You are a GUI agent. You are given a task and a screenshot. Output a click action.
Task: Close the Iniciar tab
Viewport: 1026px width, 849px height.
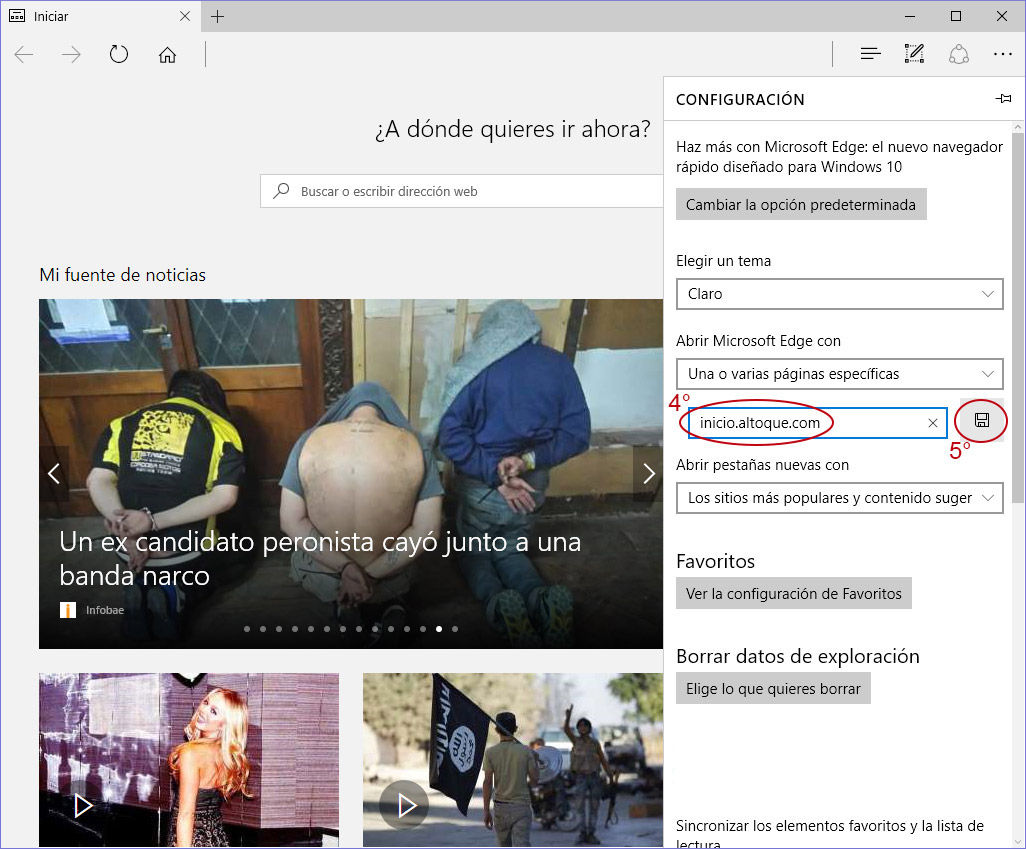pyautogui.click(x=185, y=16)
